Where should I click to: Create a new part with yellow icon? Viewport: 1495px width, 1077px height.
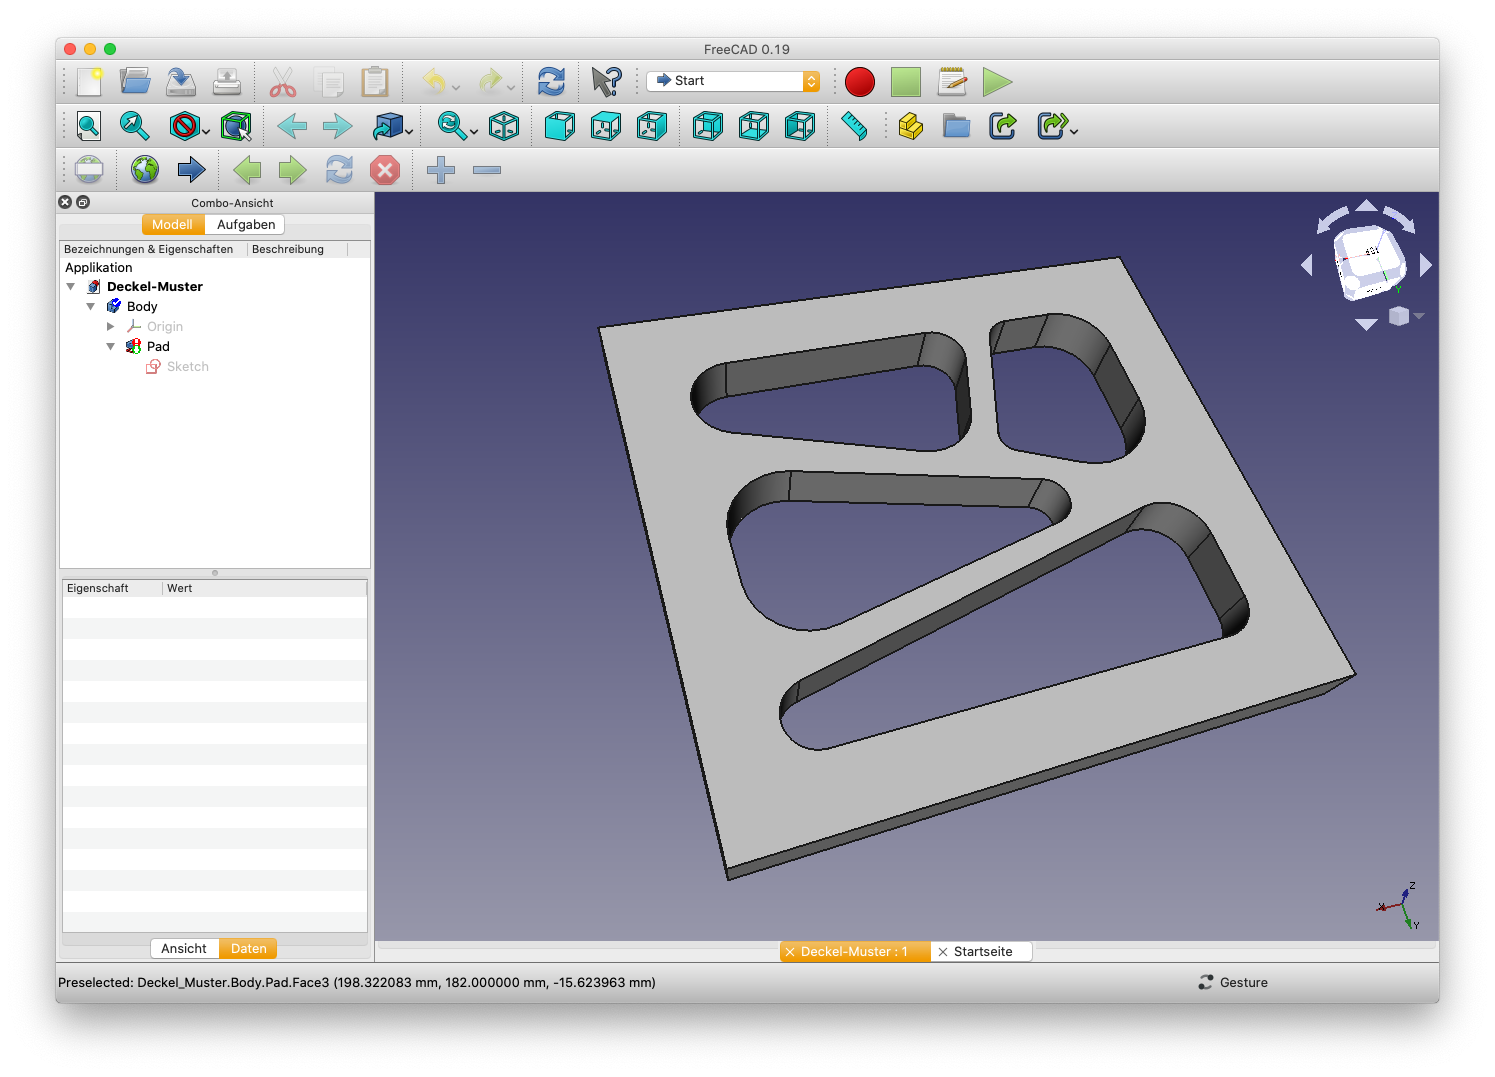pyautogui.click(x=910, y=126)
